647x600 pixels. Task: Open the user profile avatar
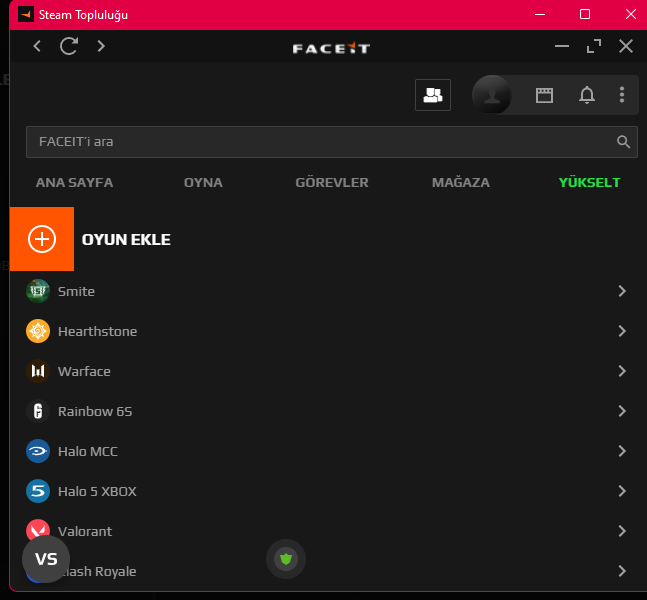coord(491,94)
